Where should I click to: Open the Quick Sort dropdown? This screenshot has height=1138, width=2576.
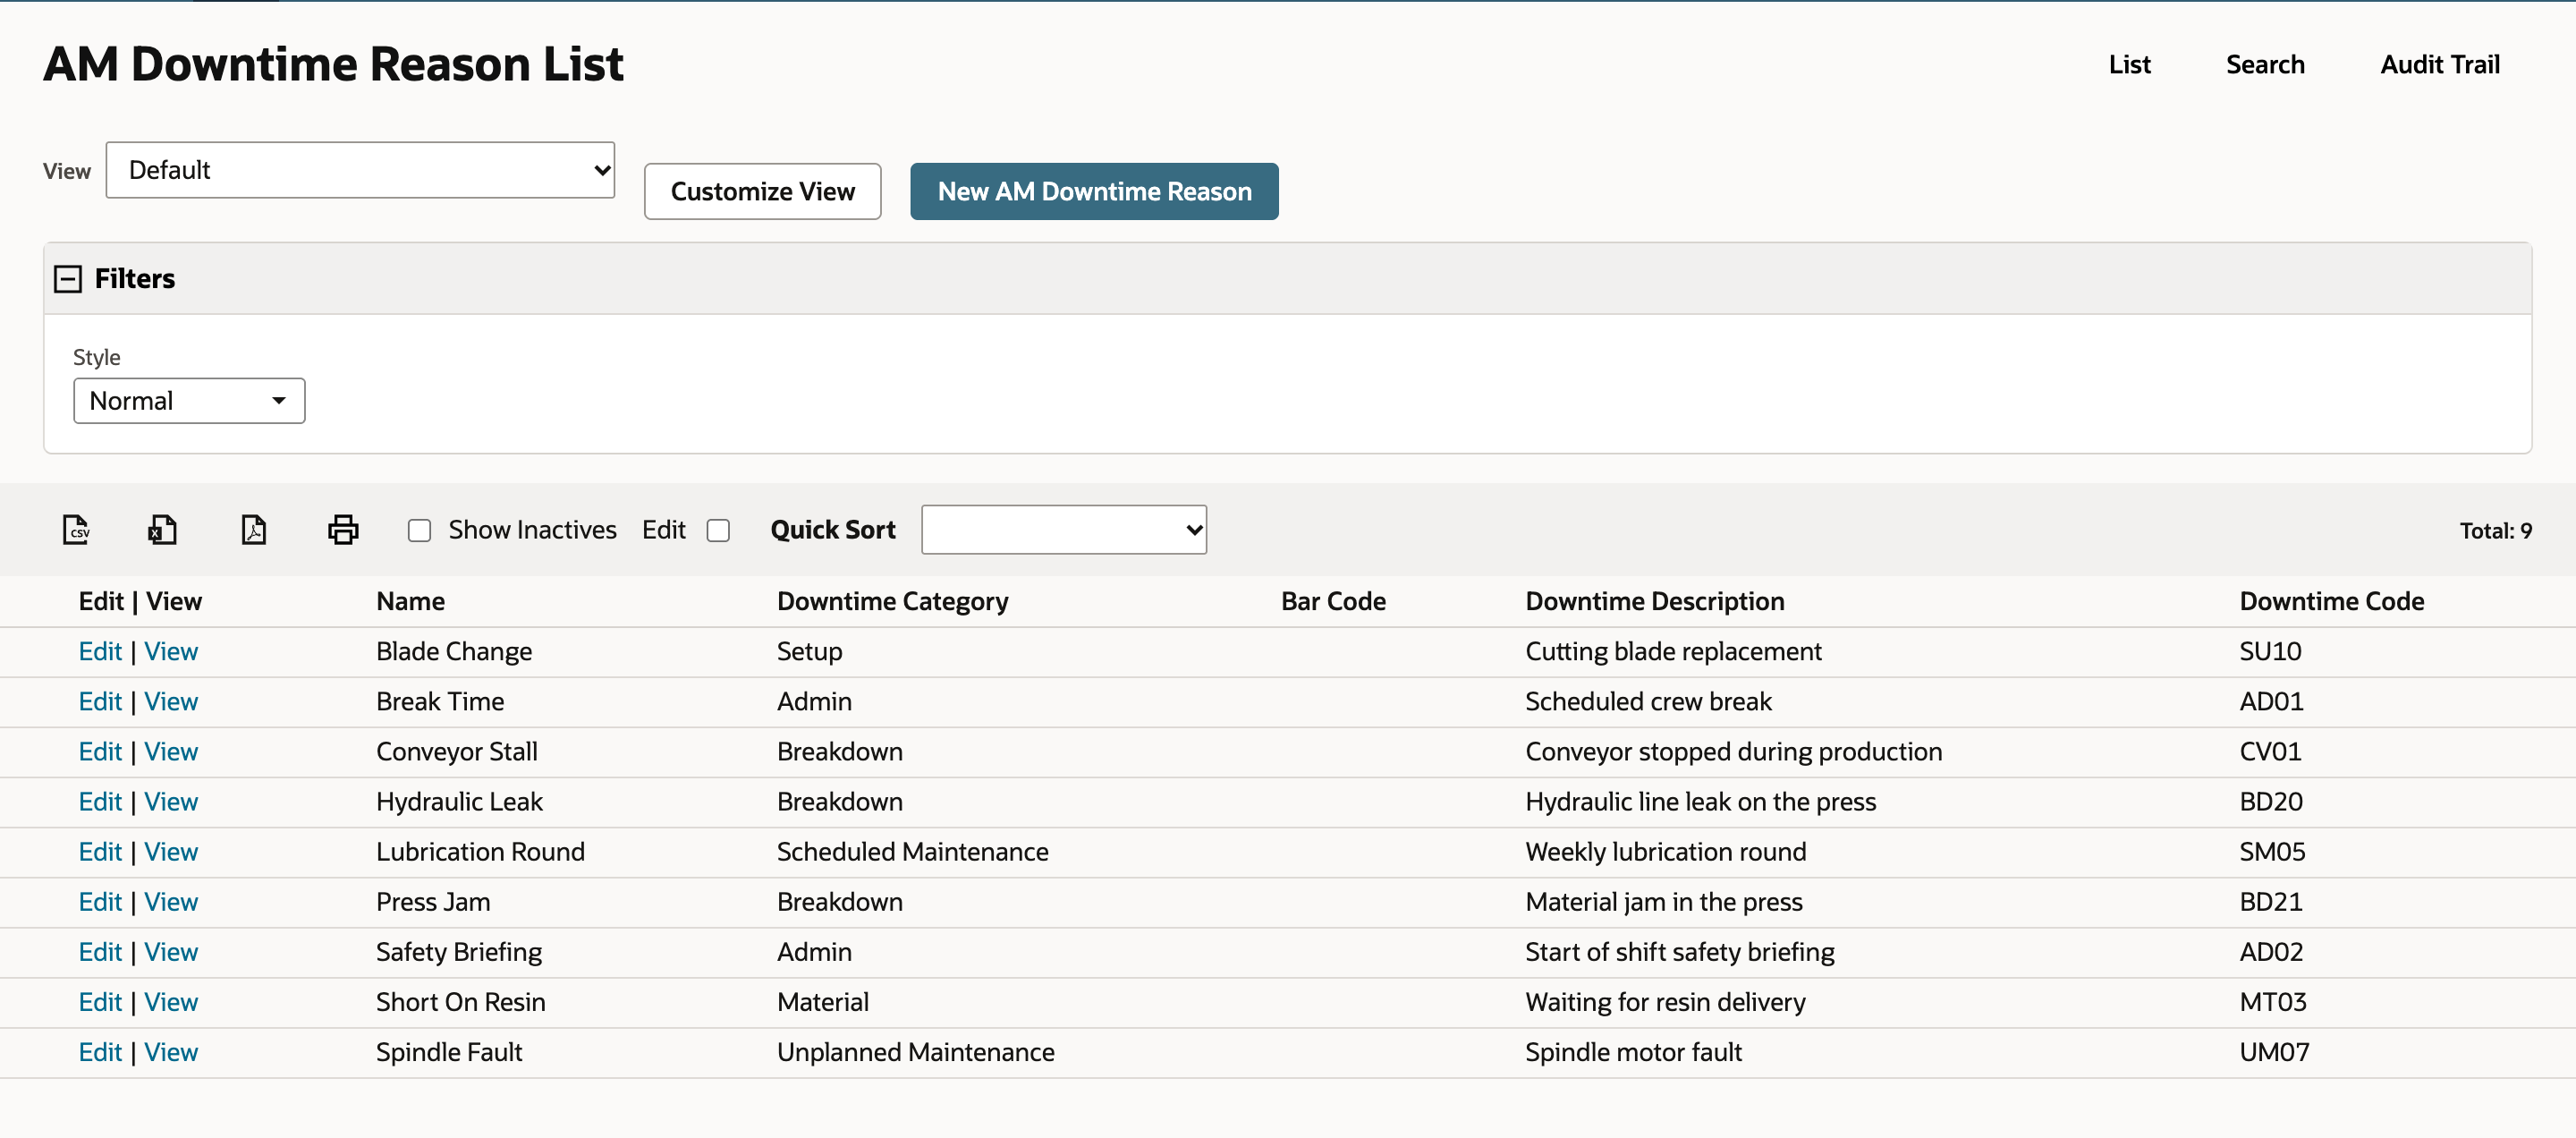tap(1064, 529)
